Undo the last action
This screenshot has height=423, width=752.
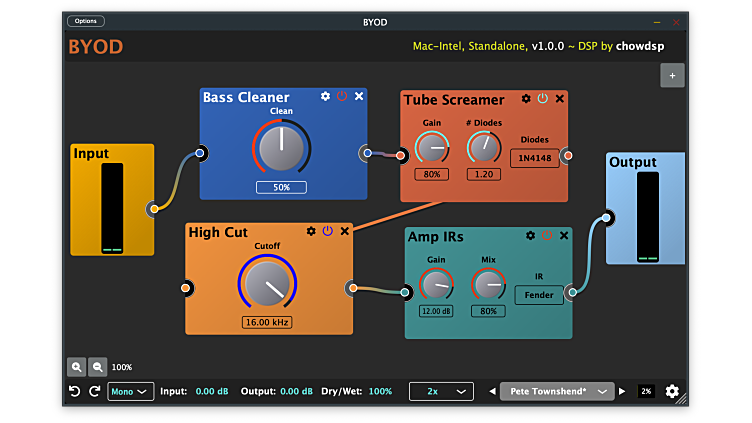[74, 391]
